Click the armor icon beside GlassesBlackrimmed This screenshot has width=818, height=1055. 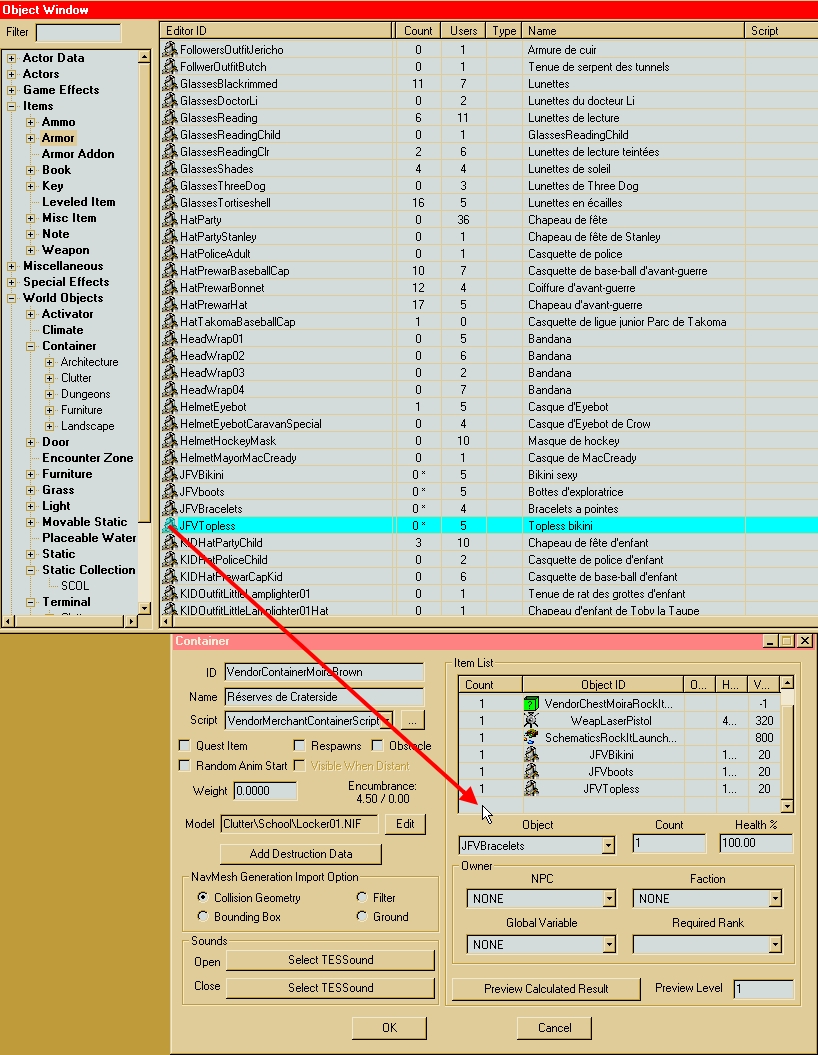(x=170, y=84)
